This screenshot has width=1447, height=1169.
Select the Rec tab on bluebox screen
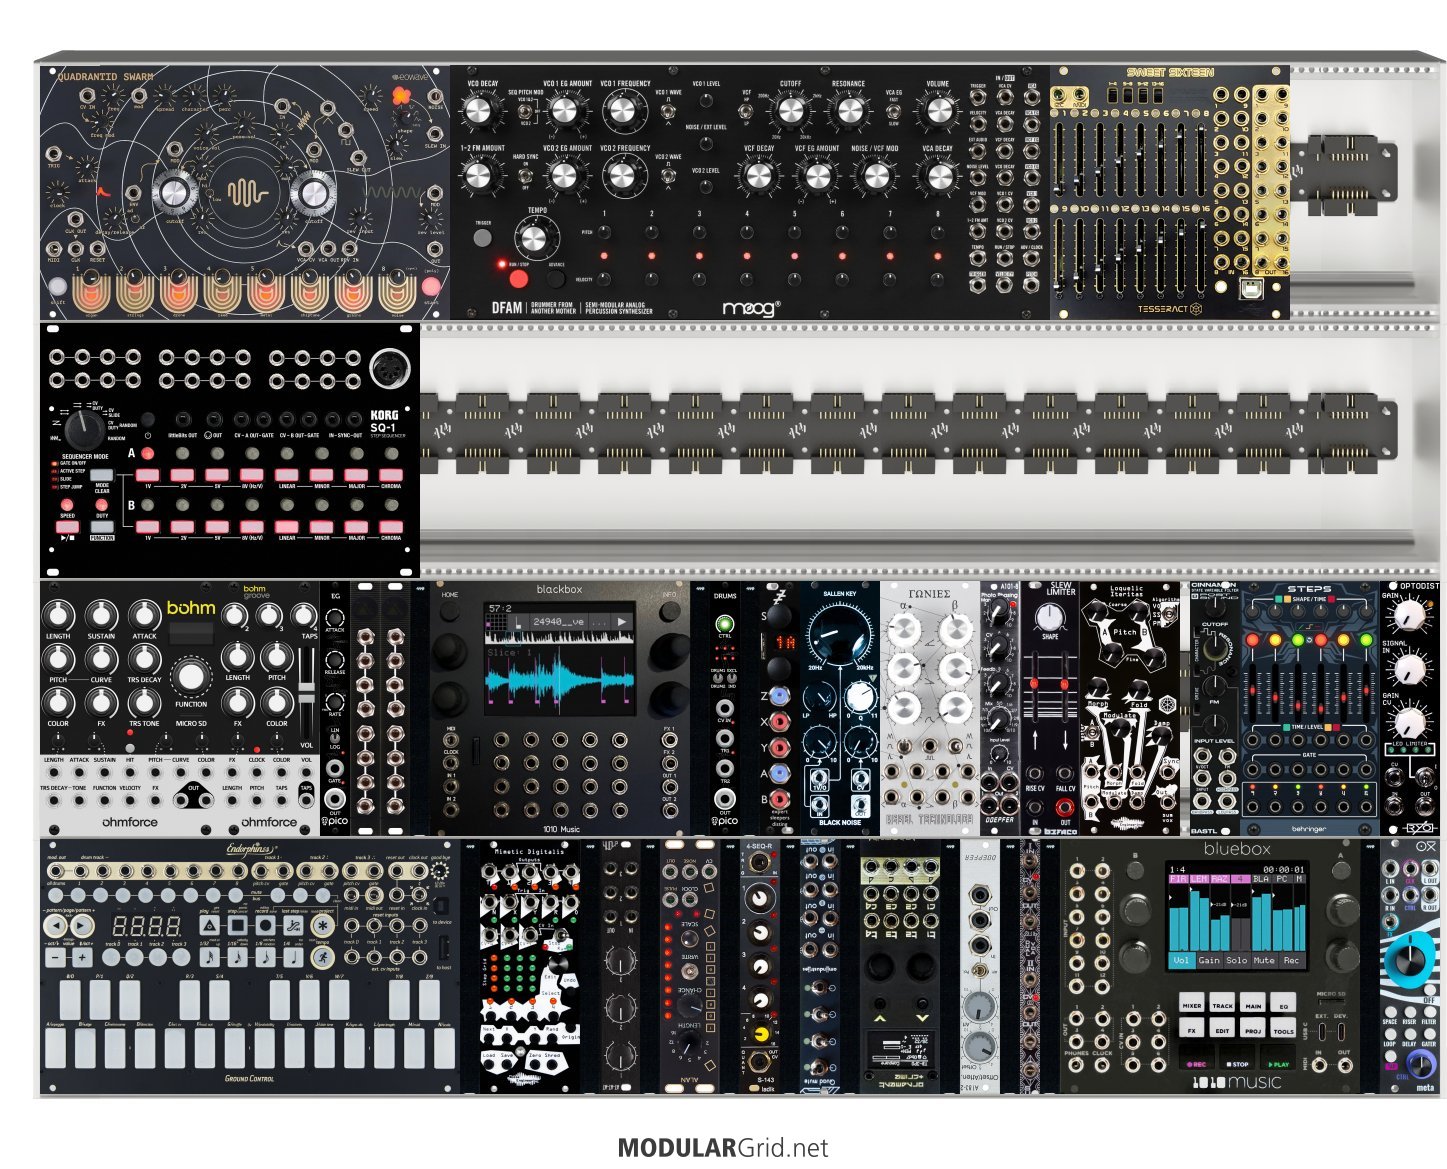(x=1292, y=960)
